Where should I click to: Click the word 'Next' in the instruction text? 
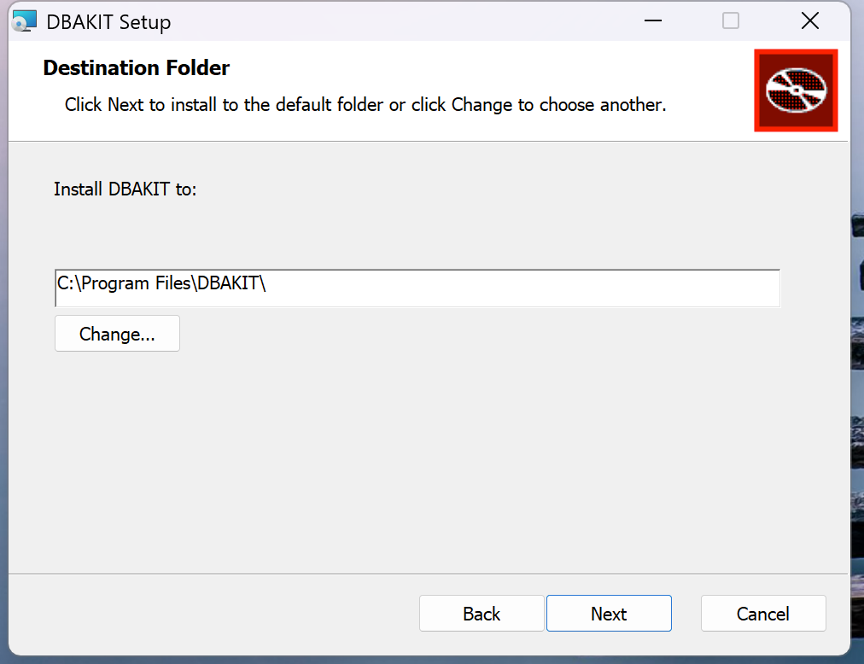[126, 105]
